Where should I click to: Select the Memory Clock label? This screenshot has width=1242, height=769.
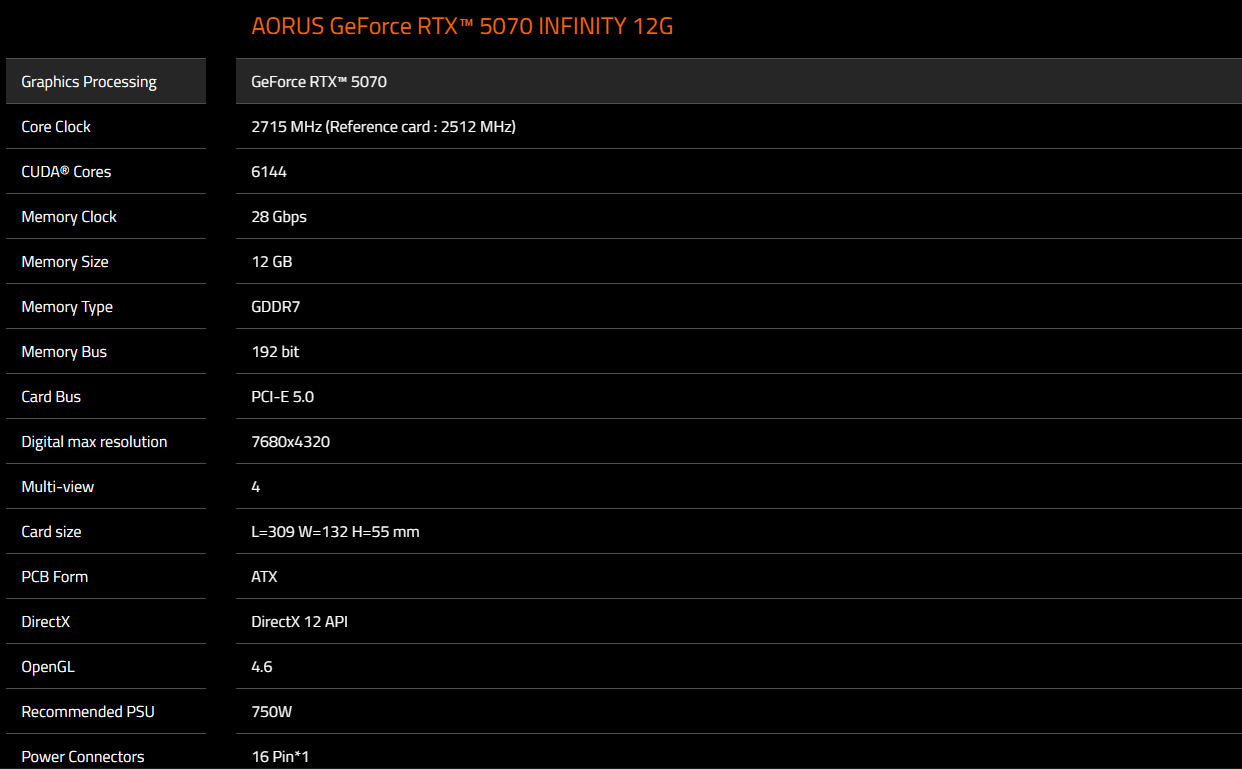click(69, 217)
